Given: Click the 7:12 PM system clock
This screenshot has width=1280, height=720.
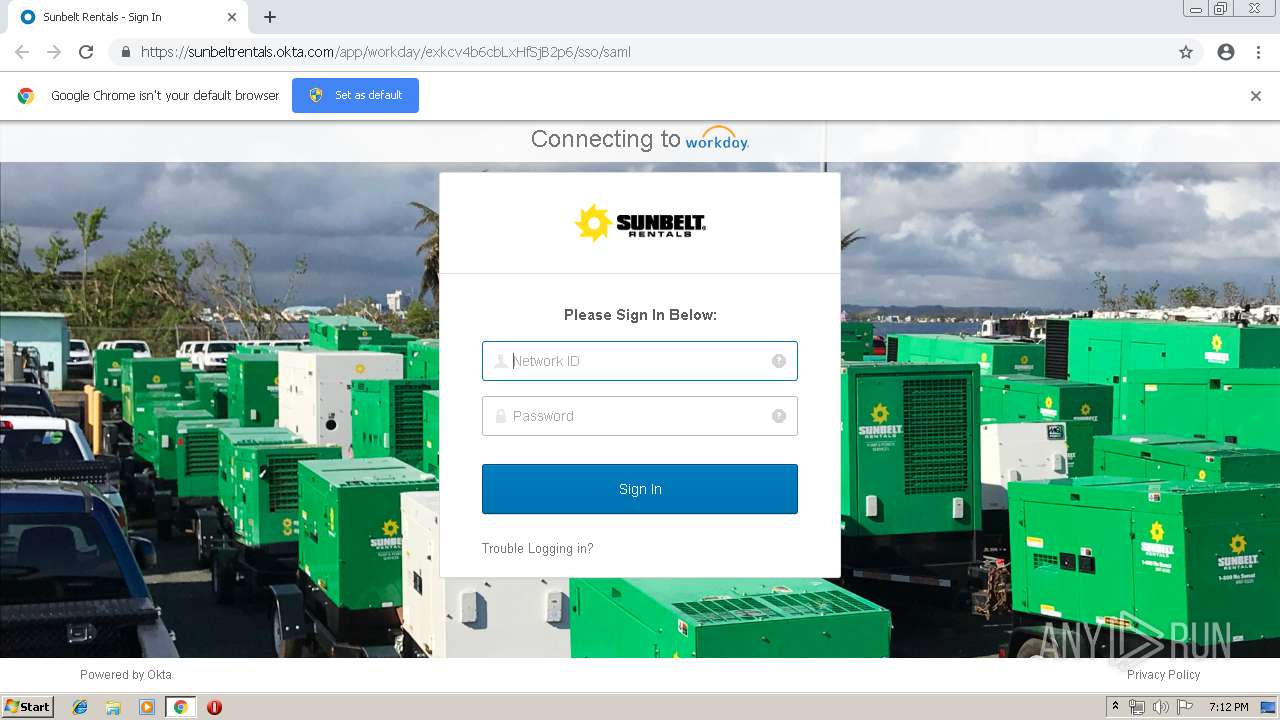Looking at the screenshot, I should click(1228, 707).
